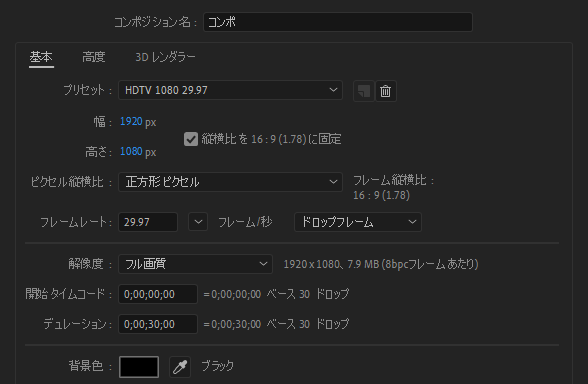
Task: Click the 1920 x 1080, 7.9 MB text
Action: tap(381, 264)
